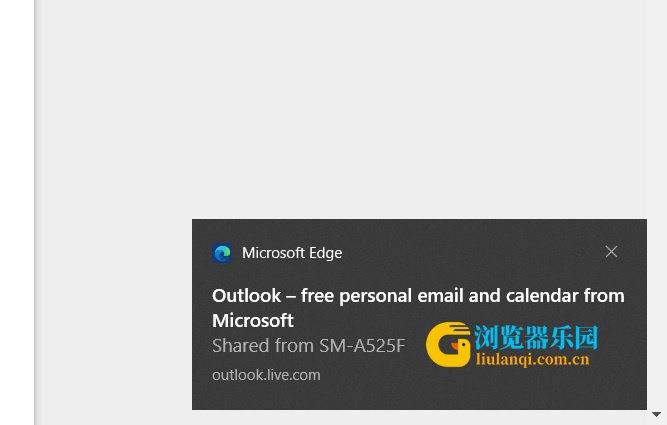Click the yellow duck logo icon
The height and width of the screenshot is (425, 667).
point(448,345)
